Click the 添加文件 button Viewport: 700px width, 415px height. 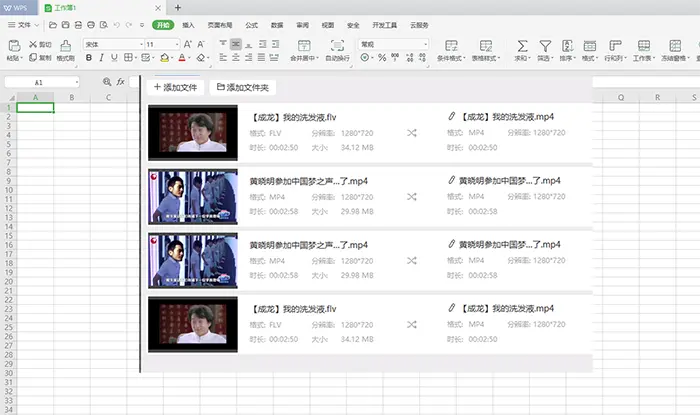[x=175, y=87]
